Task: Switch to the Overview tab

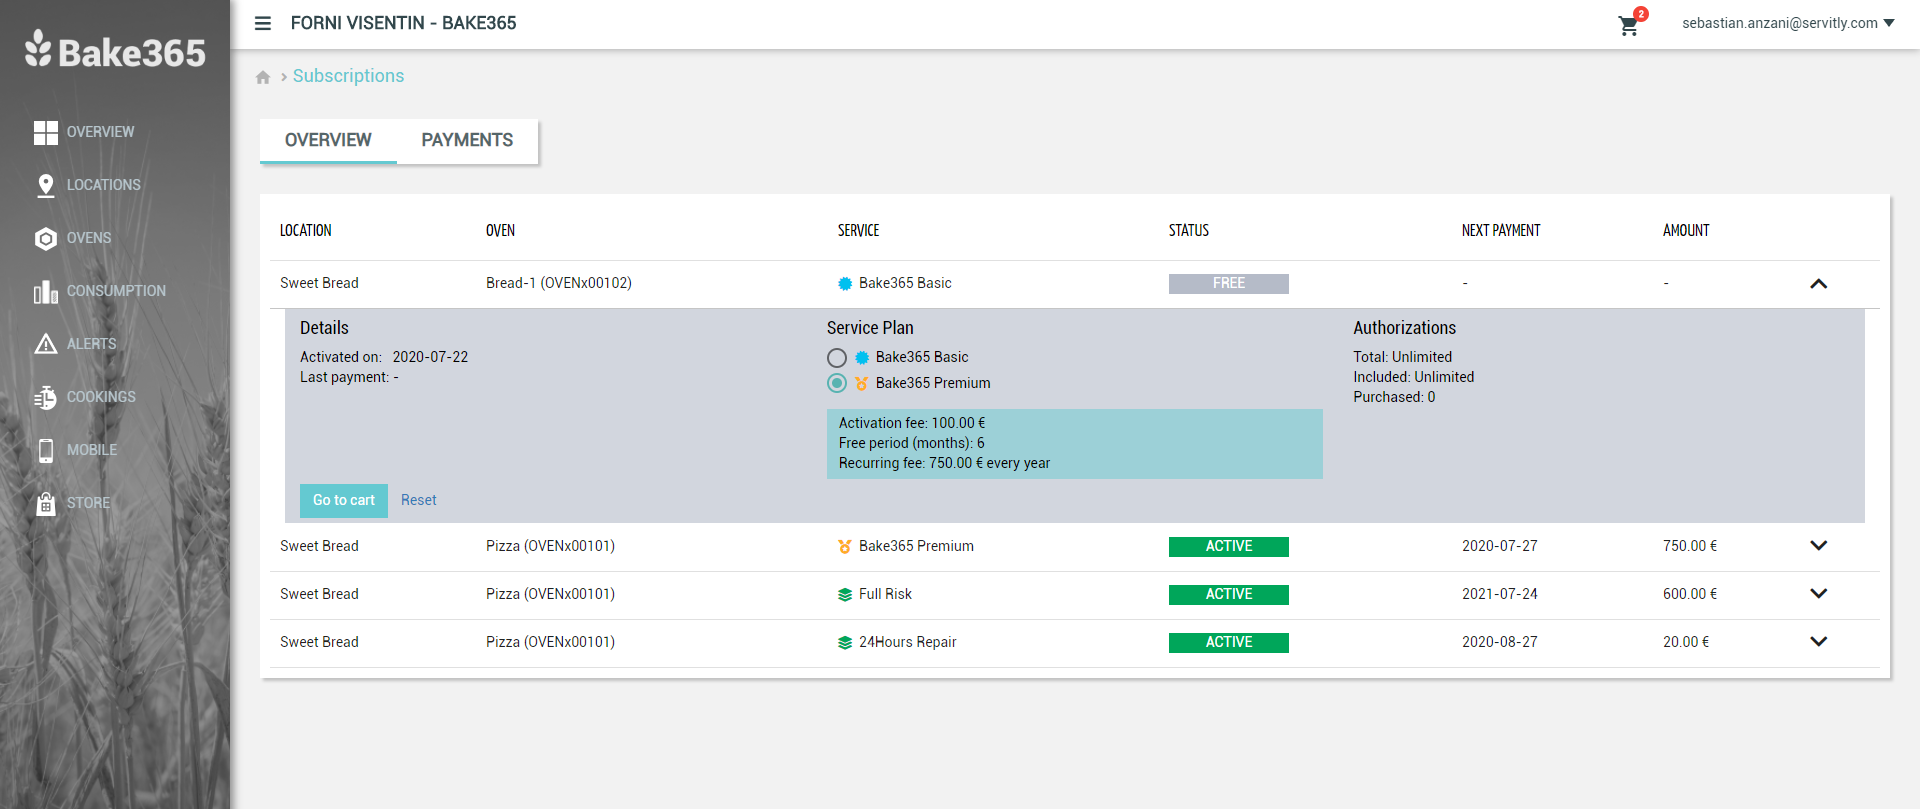Action: click(x=328, y=141)
